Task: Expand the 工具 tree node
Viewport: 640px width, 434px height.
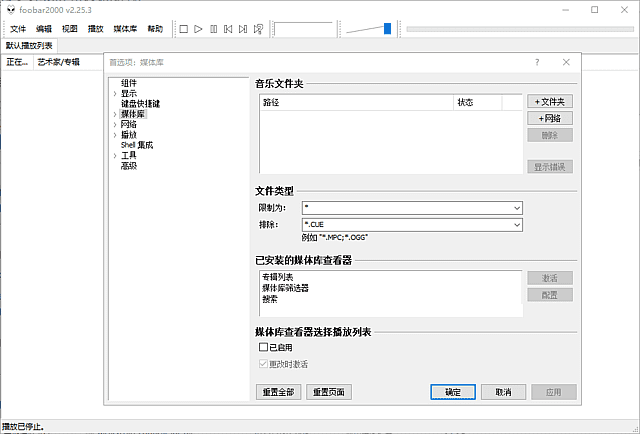Action: click(x=115, y=156)
